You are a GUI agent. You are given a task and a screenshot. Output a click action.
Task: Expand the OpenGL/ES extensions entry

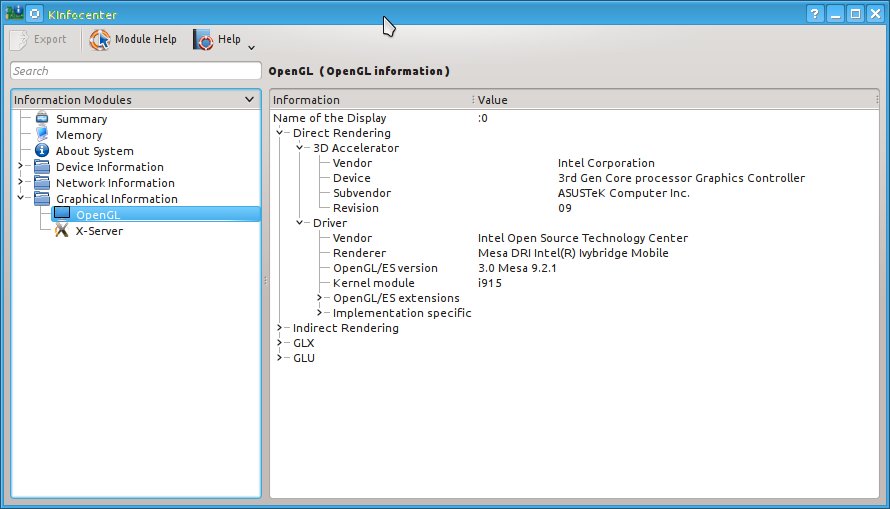320,298
